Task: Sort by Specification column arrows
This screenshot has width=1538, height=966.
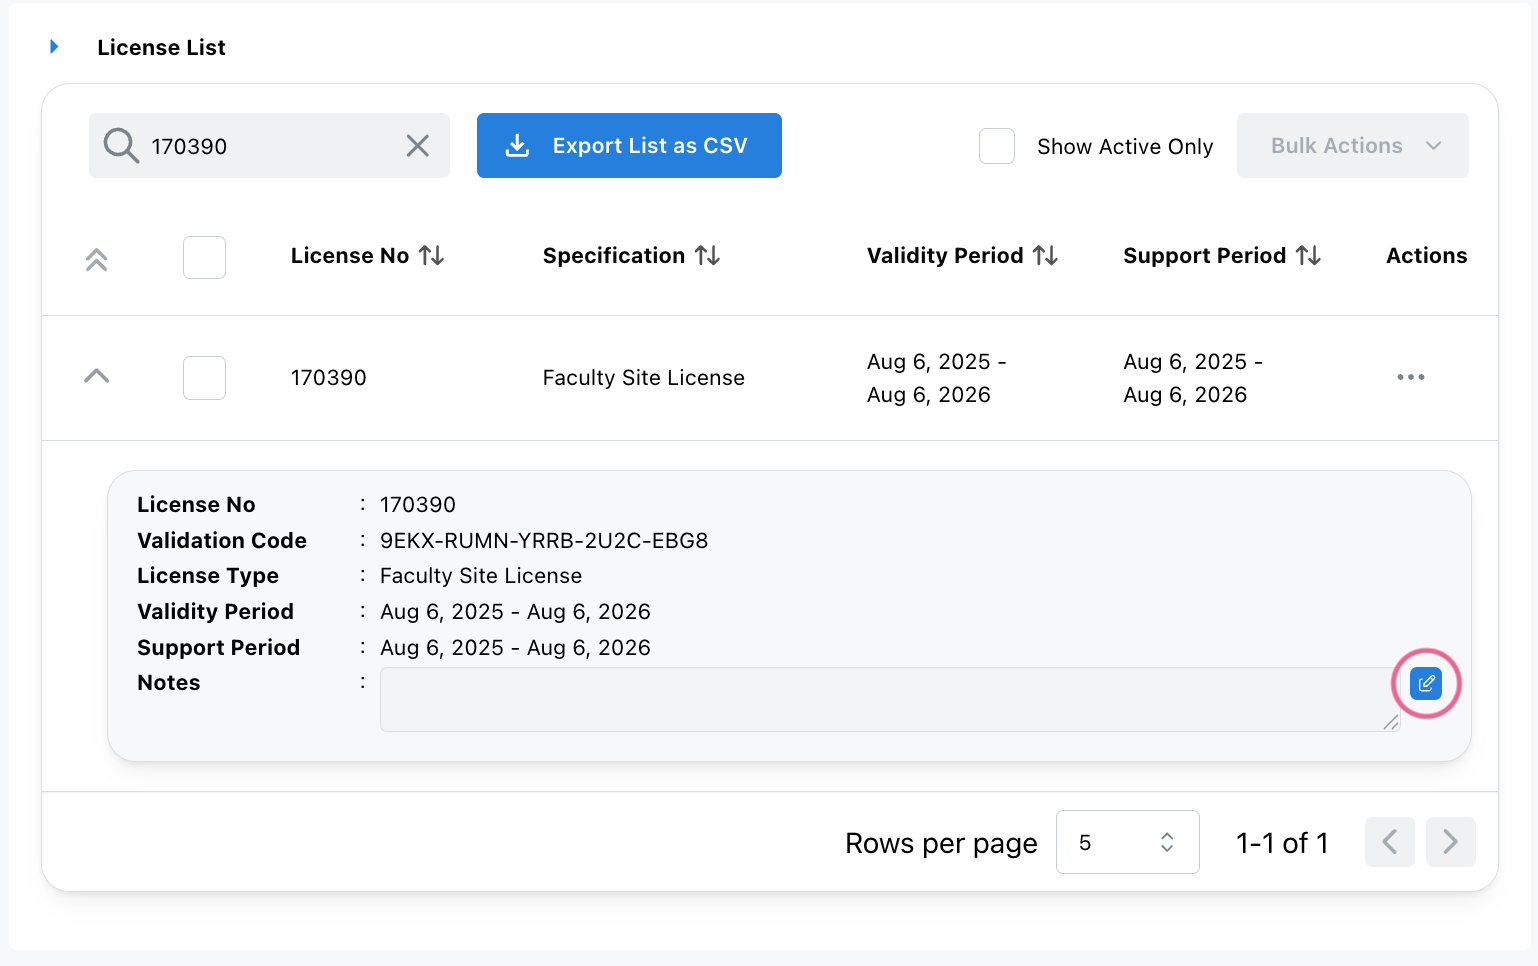Action: point(708,256)
